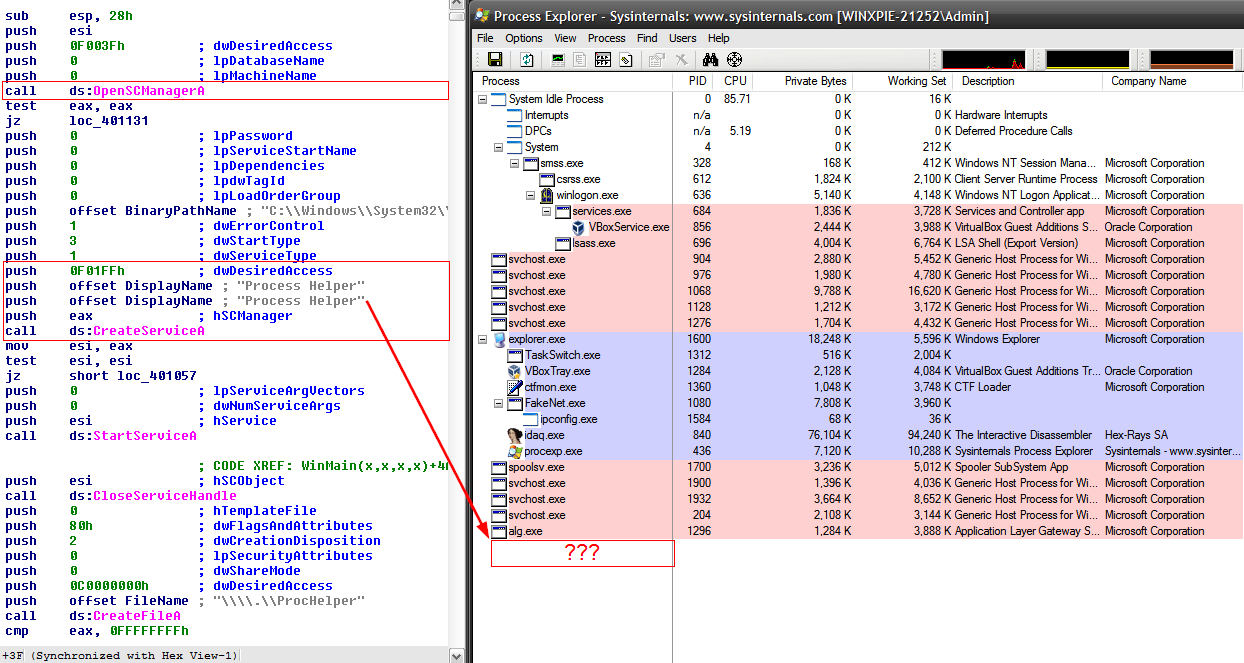
Task: Sort by the Private Bytes column header
Action: coord(814,81)
